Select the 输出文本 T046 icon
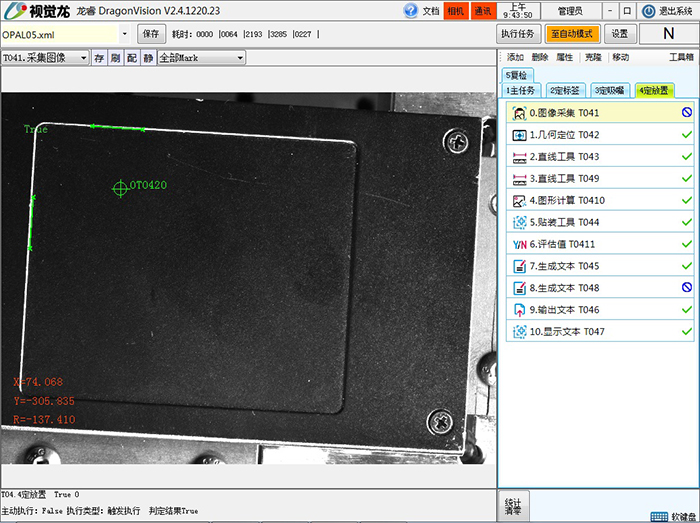The image size is (700, 523). pyautogui.click(x=519, y=309)
